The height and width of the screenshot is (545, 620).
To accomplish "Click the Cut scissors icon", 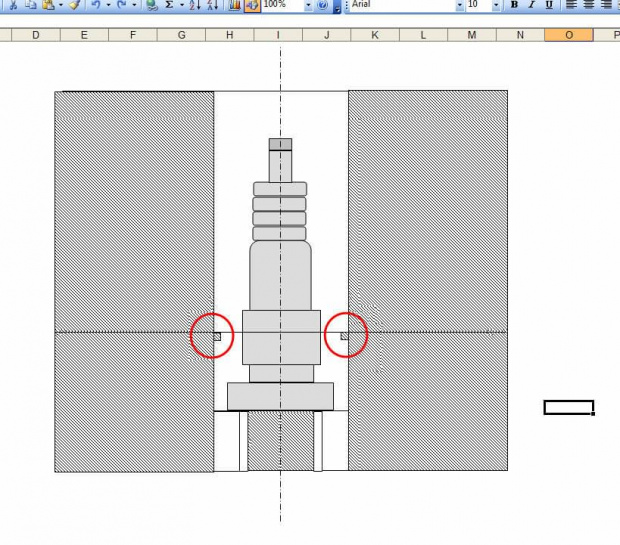I will [x=13, y=5].
